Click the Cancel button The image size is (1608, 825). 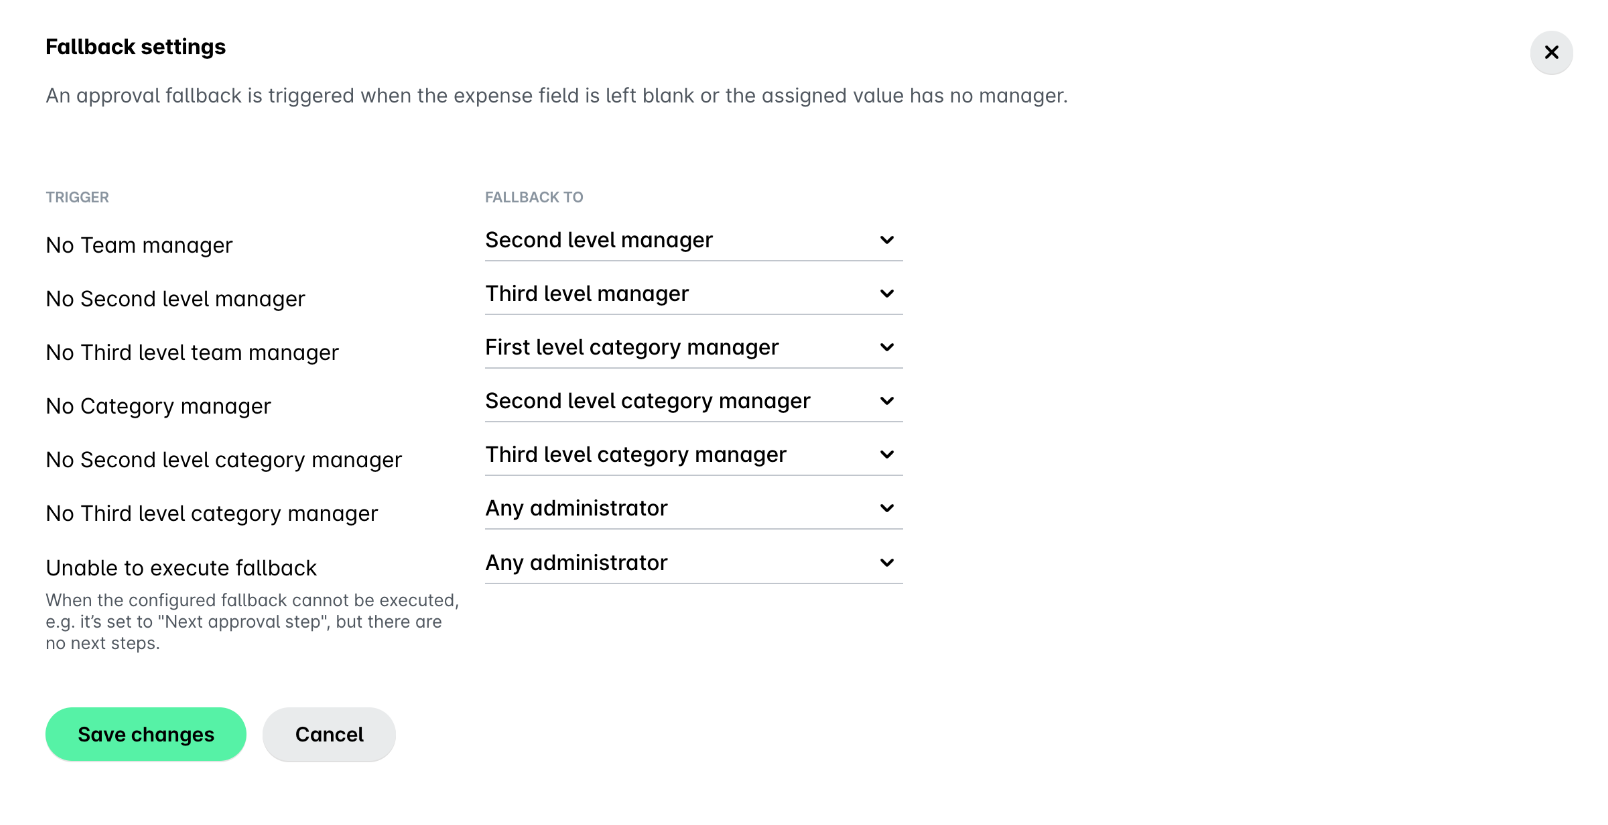pyautogui.click(x=329, y=734)
